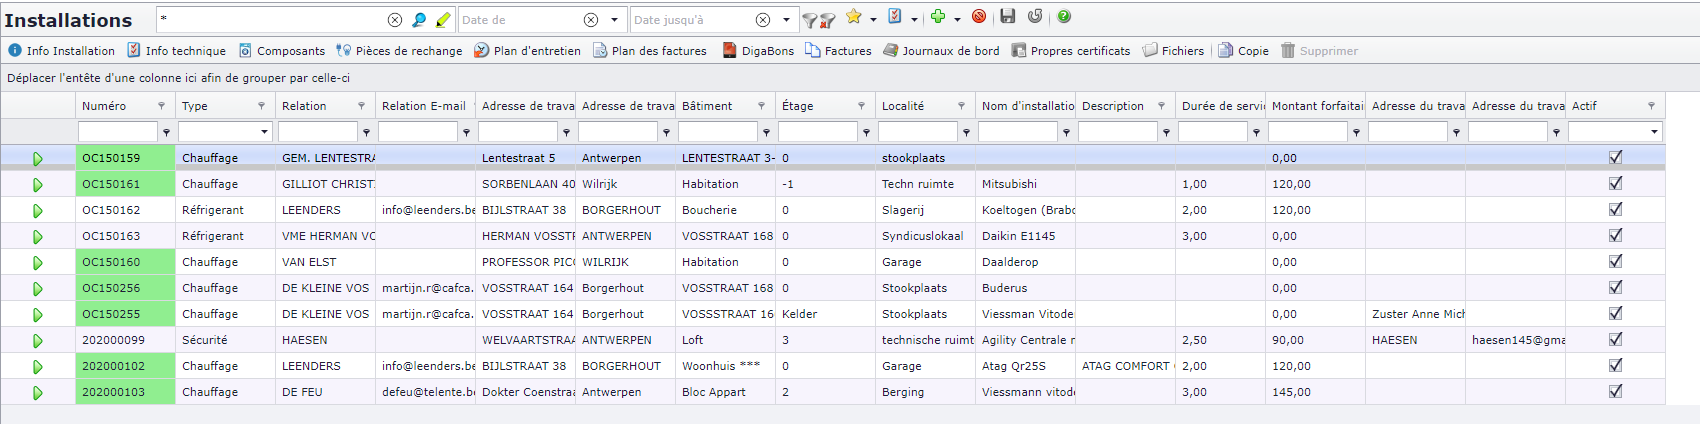Clear the 'Date jusqu'à' field
This screenshot has width=1700, height=424.
click(763, 20)
